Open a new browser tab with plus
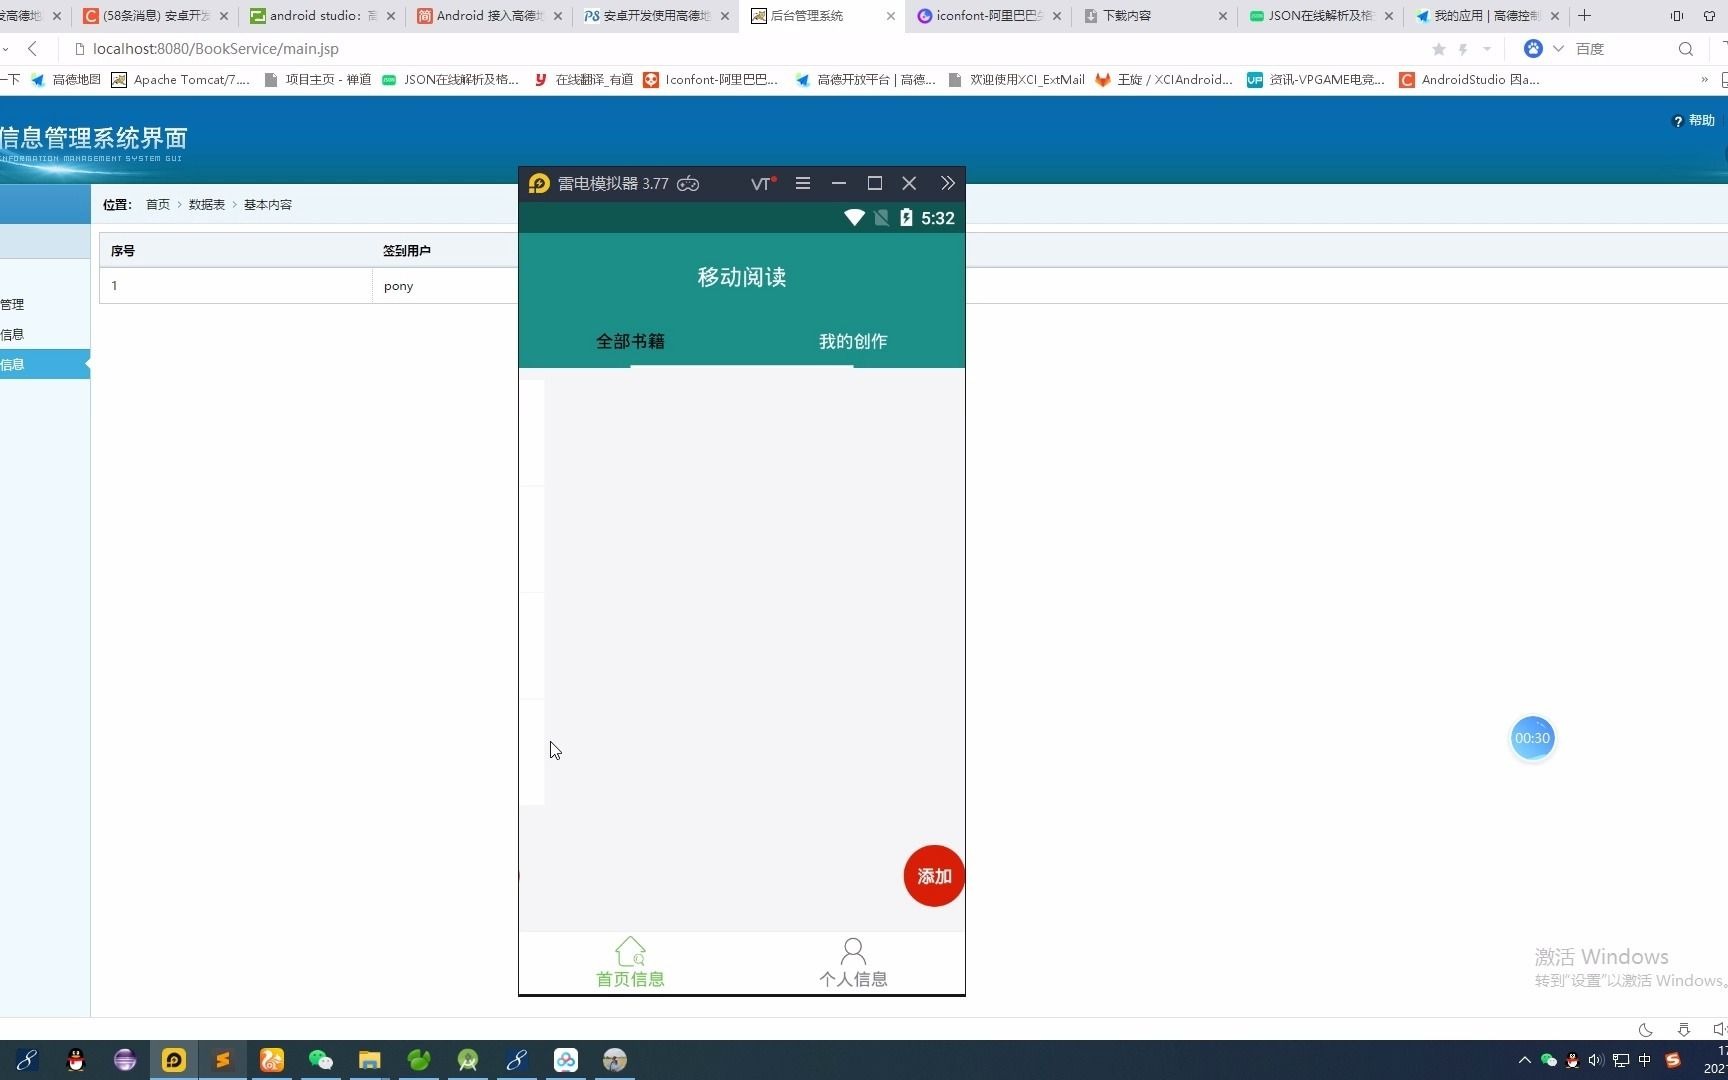Image resolution: width=1728 pixels, height=1080 pixels. coord(1584,15)
